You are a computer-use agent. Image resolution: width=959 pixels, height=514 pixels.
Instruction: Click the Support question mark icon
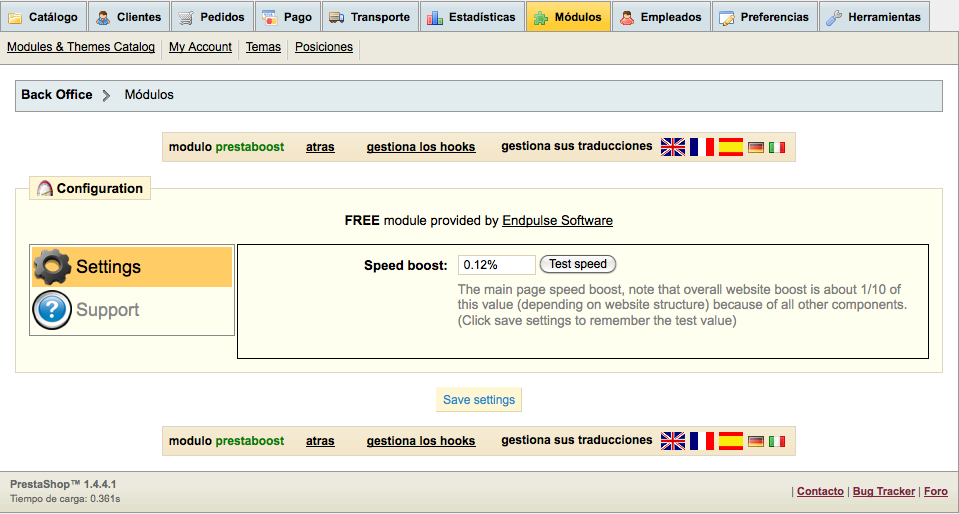52,310
